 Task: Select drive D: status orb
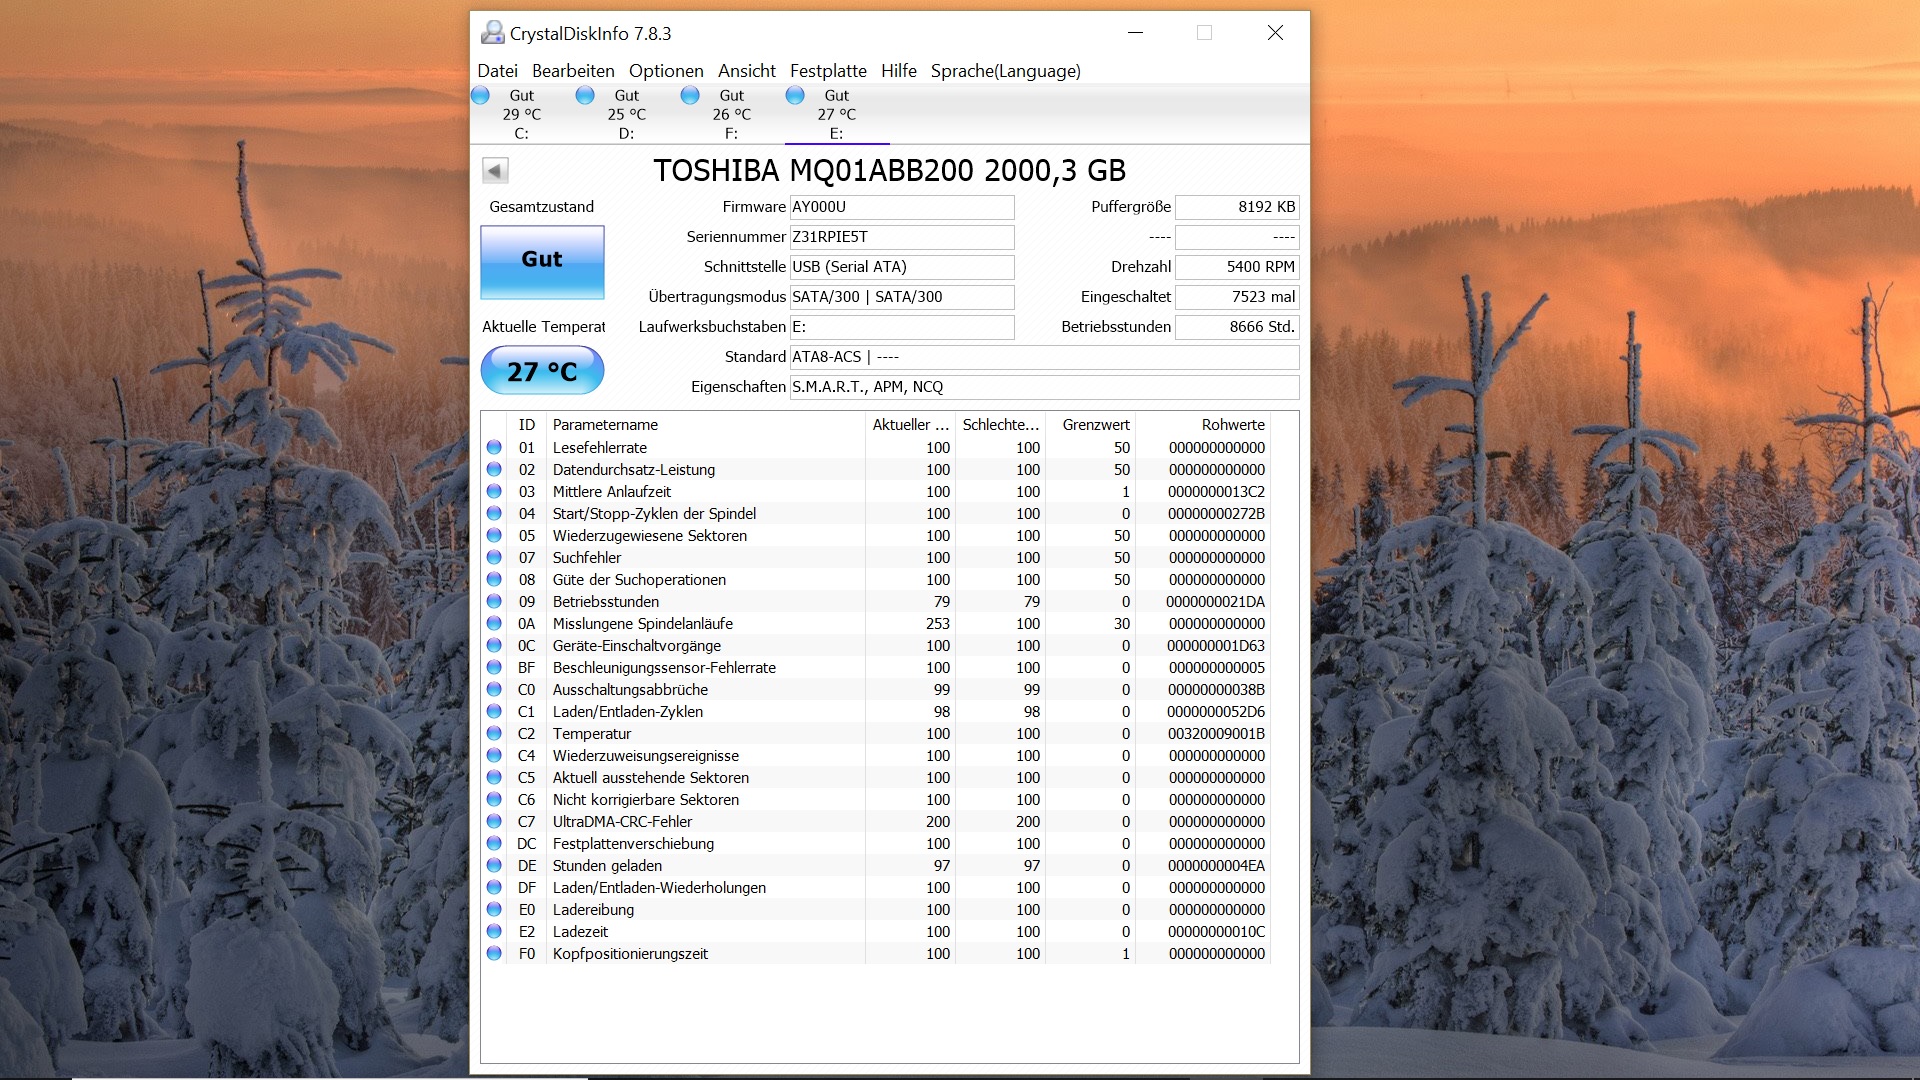tap(586, 96)
